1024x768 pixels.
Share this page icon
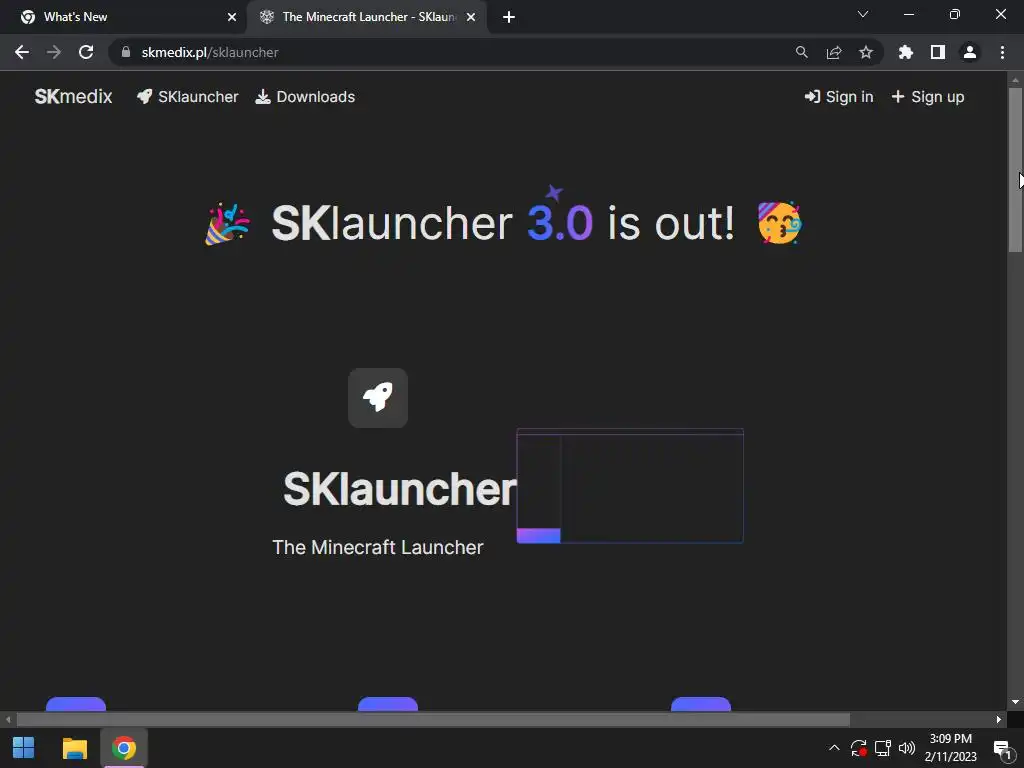pyautogui.click(x=834, y=52)
